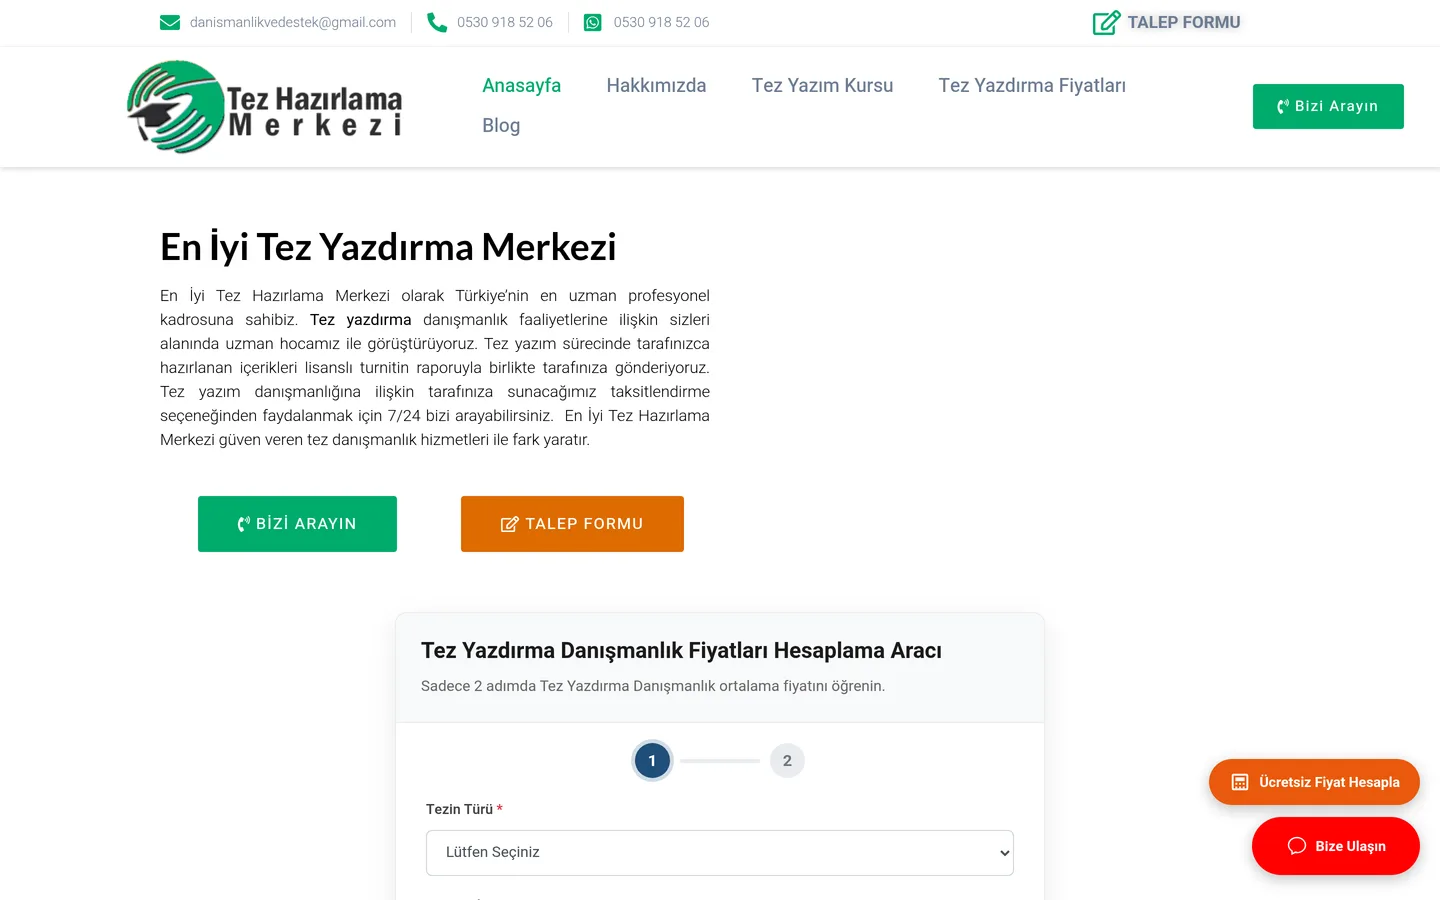The image size is (1440, 900).
Task: Click the green WhatsApp icon
Action: coord(593,22)
